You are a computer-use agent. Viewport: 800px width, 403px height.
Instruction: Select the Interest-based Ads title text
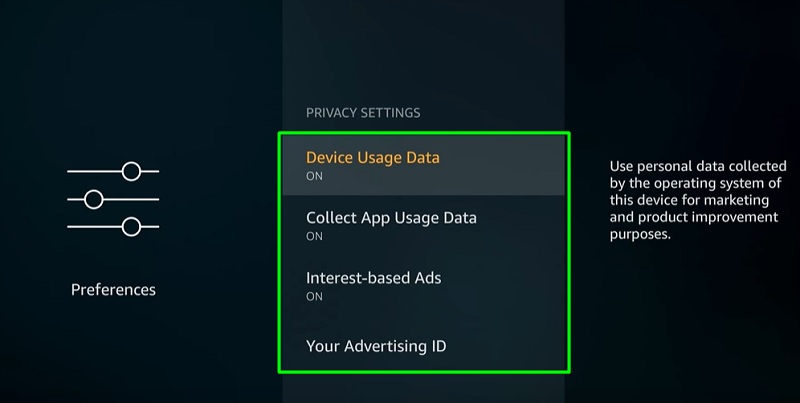(373, 278)
